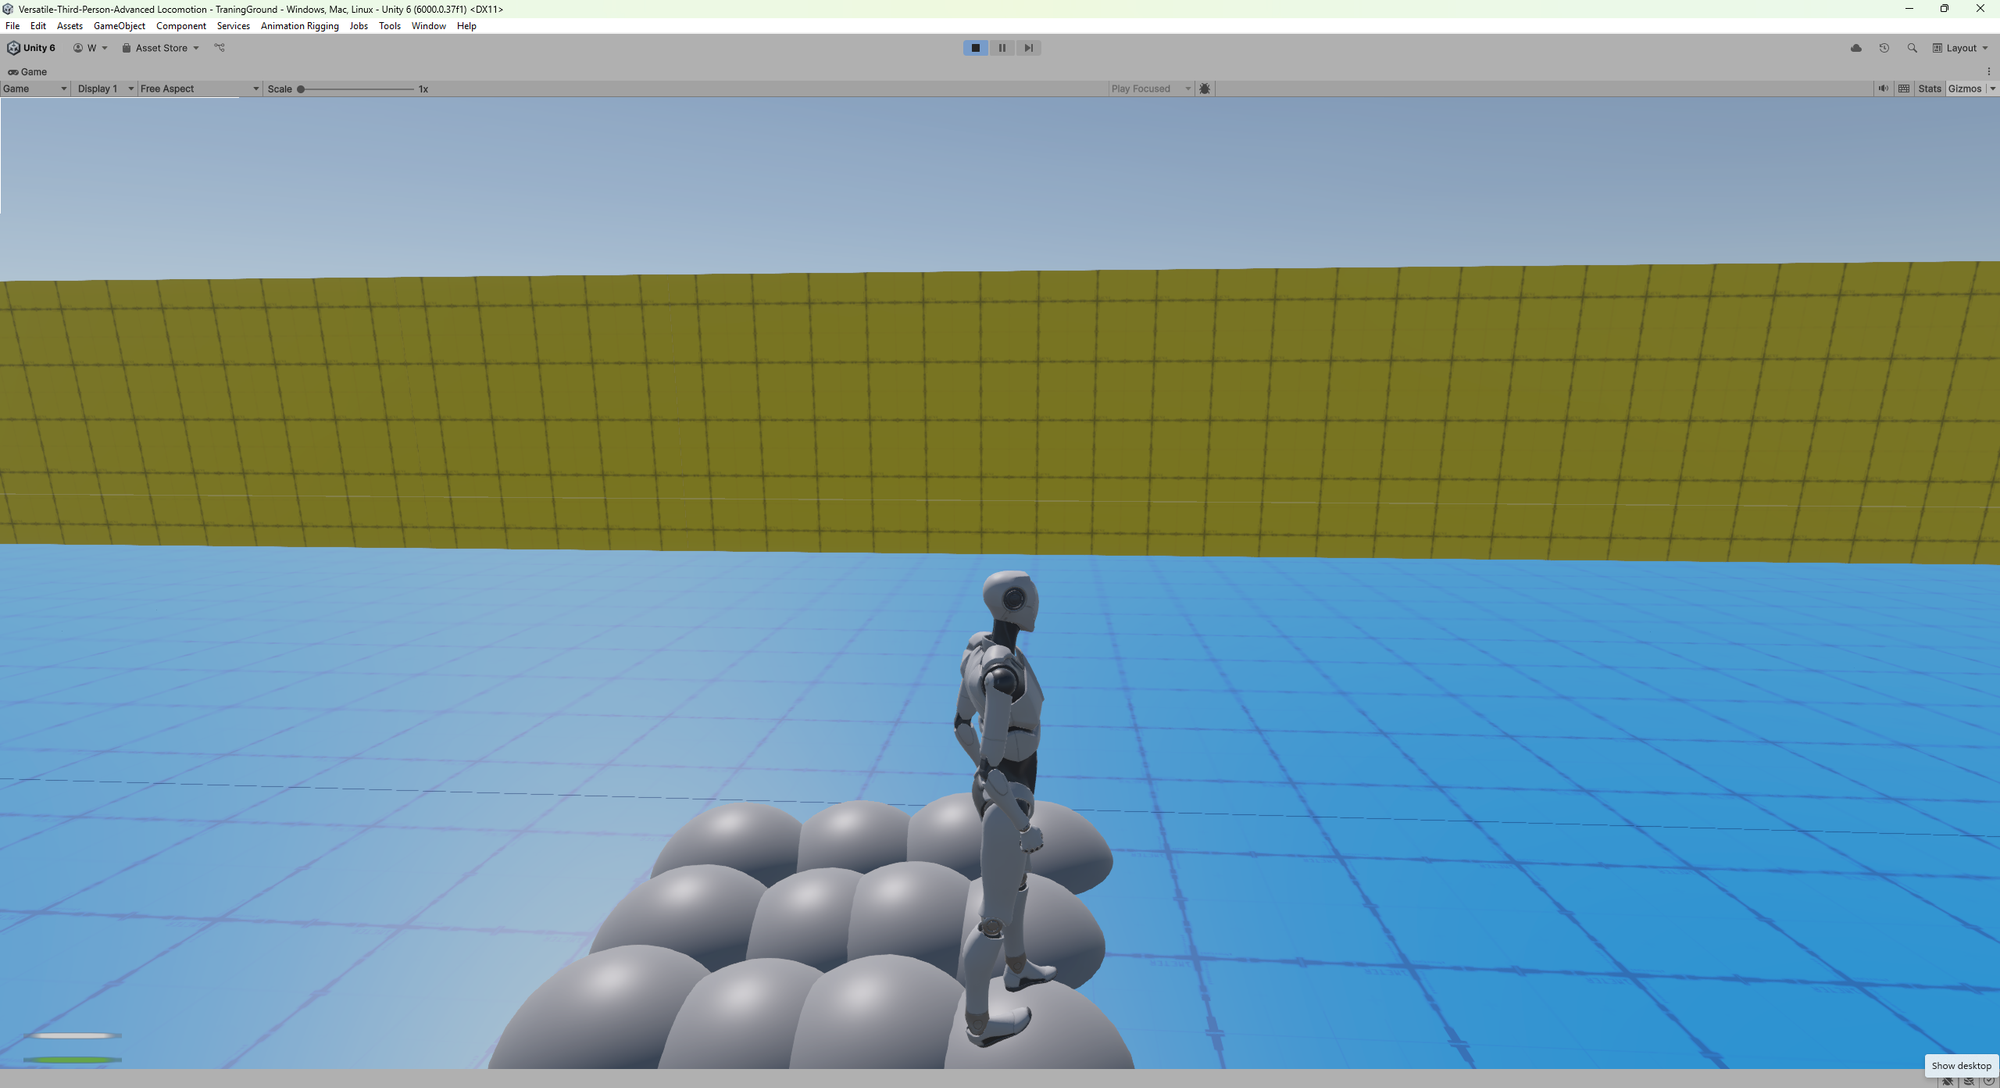Toggle the shortcuts keyboard icon

click(x=1904, y=89)
